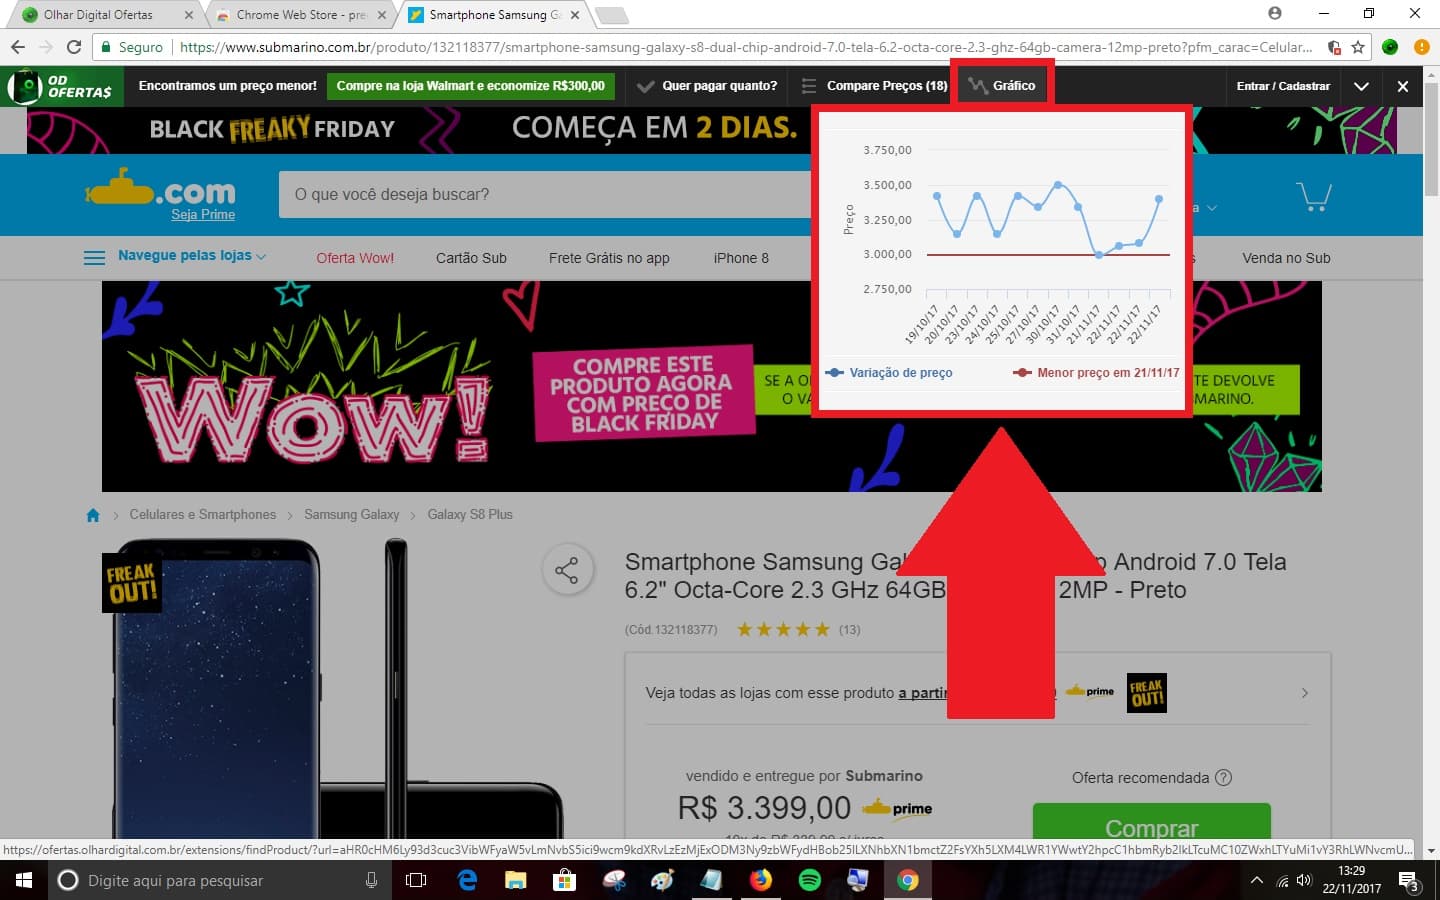Image resolution: width=1440 pixels, height=900 pixels.
Task: Expand Navegue pelas lojas menu
Action: coord(175,256)
